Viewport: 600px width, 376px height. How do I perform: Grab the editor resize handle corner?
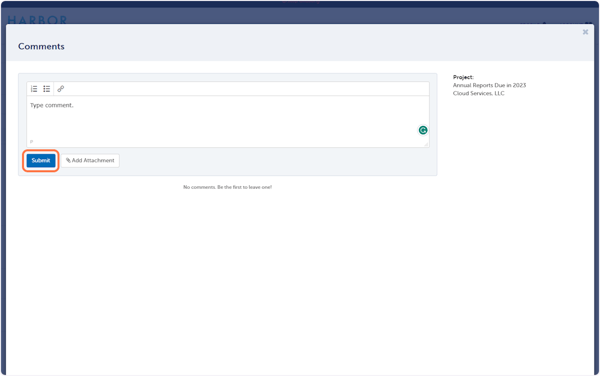pyautogui.click(x=426, y=144)
